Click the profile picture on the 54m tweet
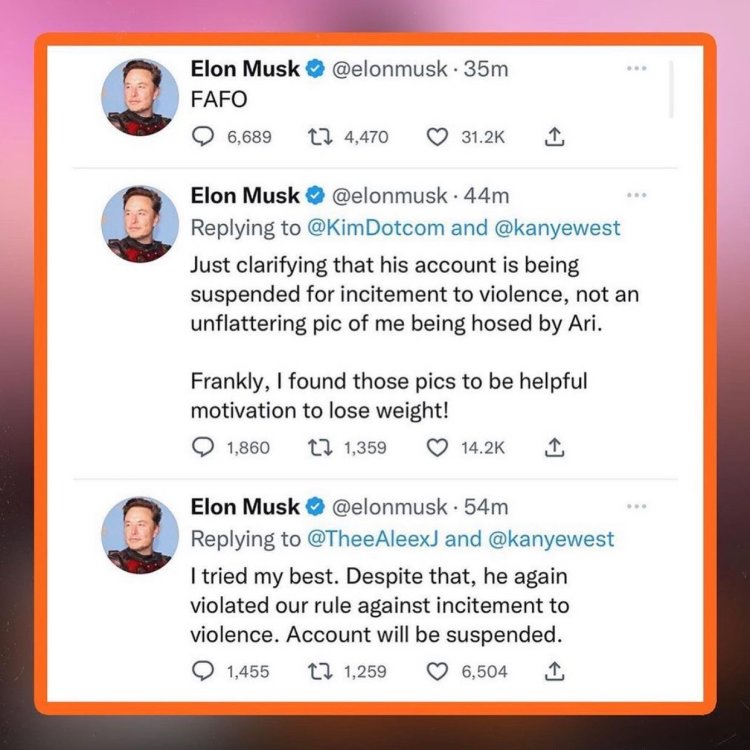Viewport: 750px width, 750px height. [x=141, y=534]
